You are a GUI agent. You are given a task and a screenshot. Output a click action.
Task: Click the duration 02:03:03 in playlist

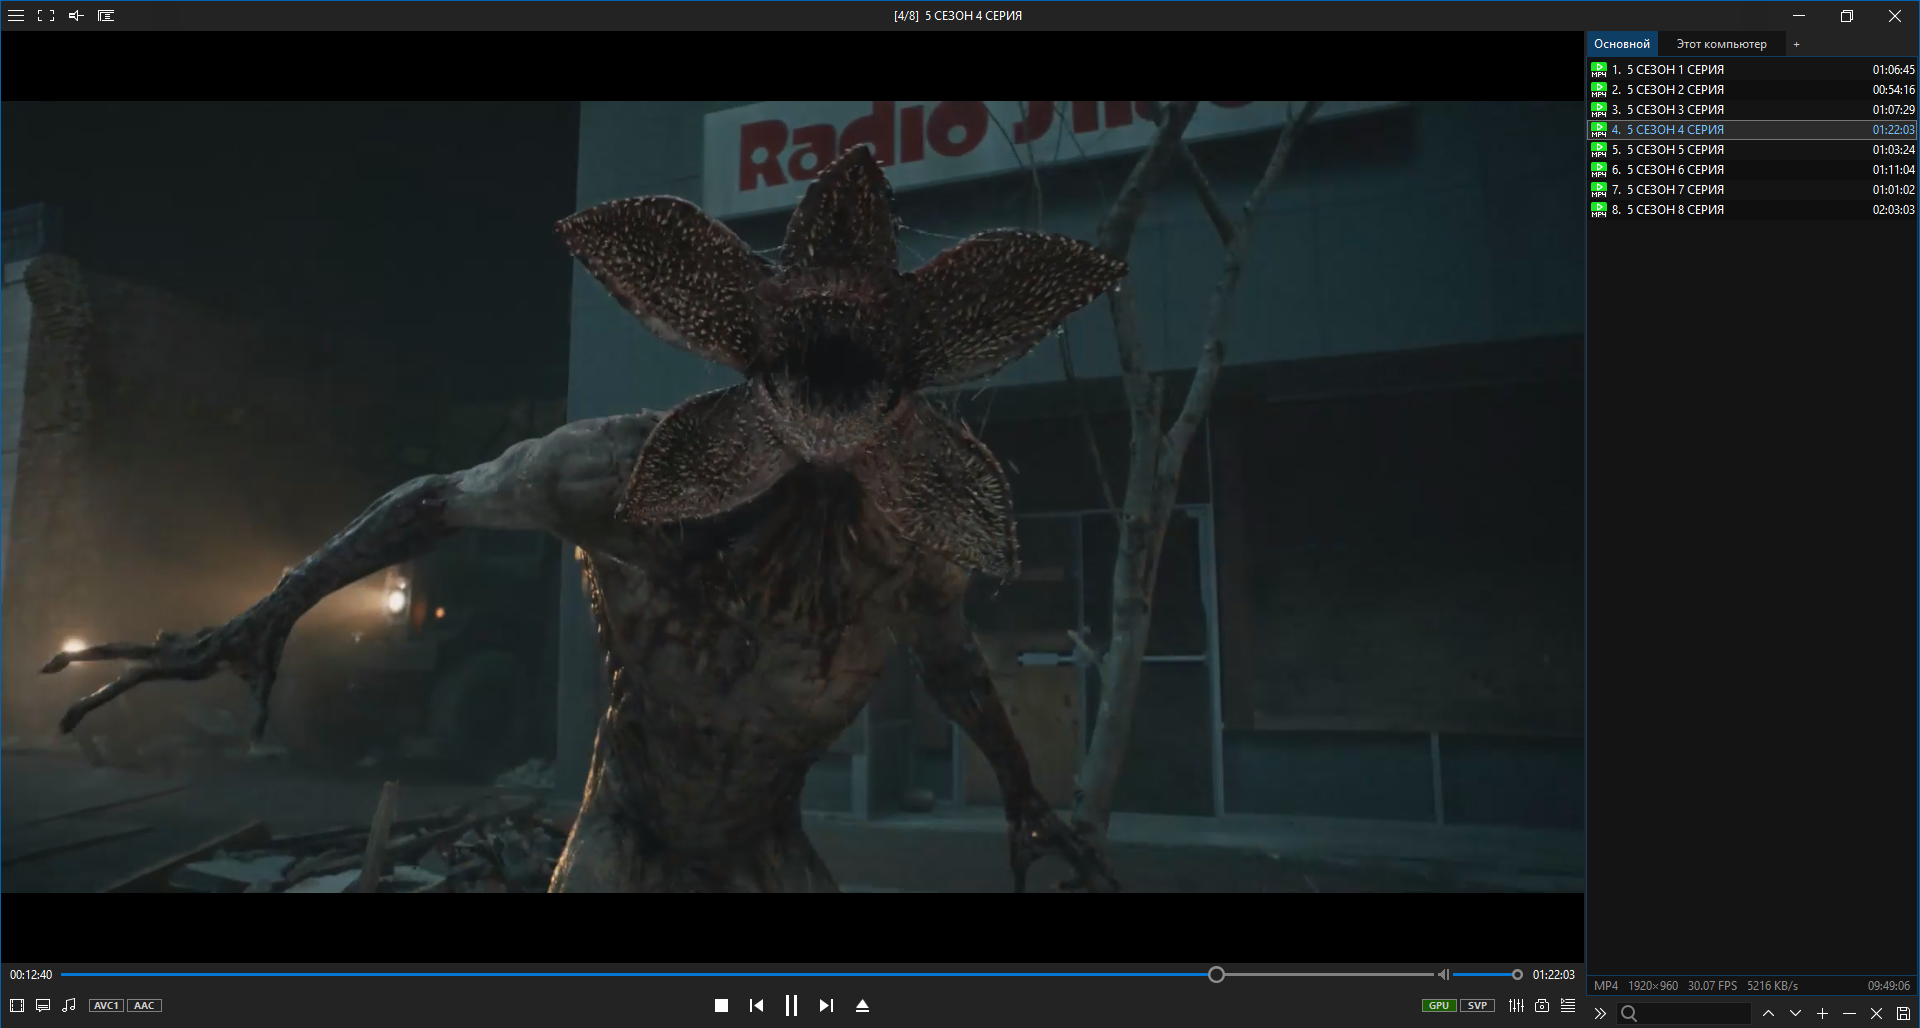[1893, 210]
